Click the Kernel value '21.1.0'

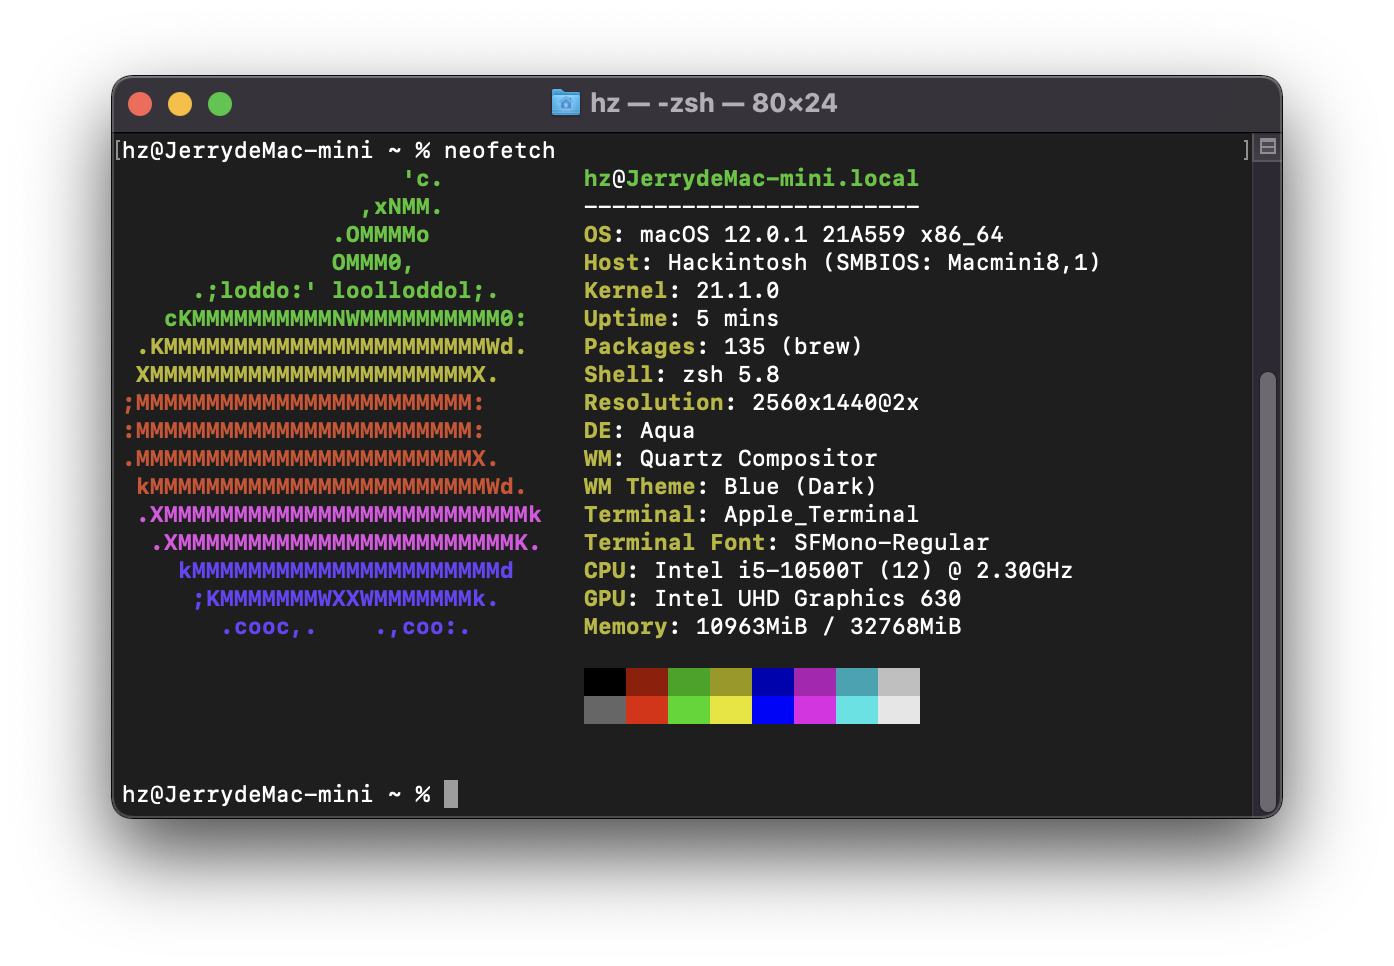click(x=737, y=290)
